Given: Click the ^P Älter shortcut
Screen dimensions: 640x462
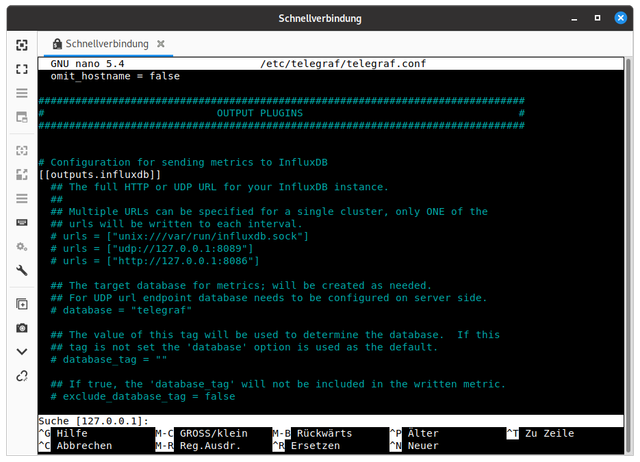Looking at the screenshot, I should [414, 433].
